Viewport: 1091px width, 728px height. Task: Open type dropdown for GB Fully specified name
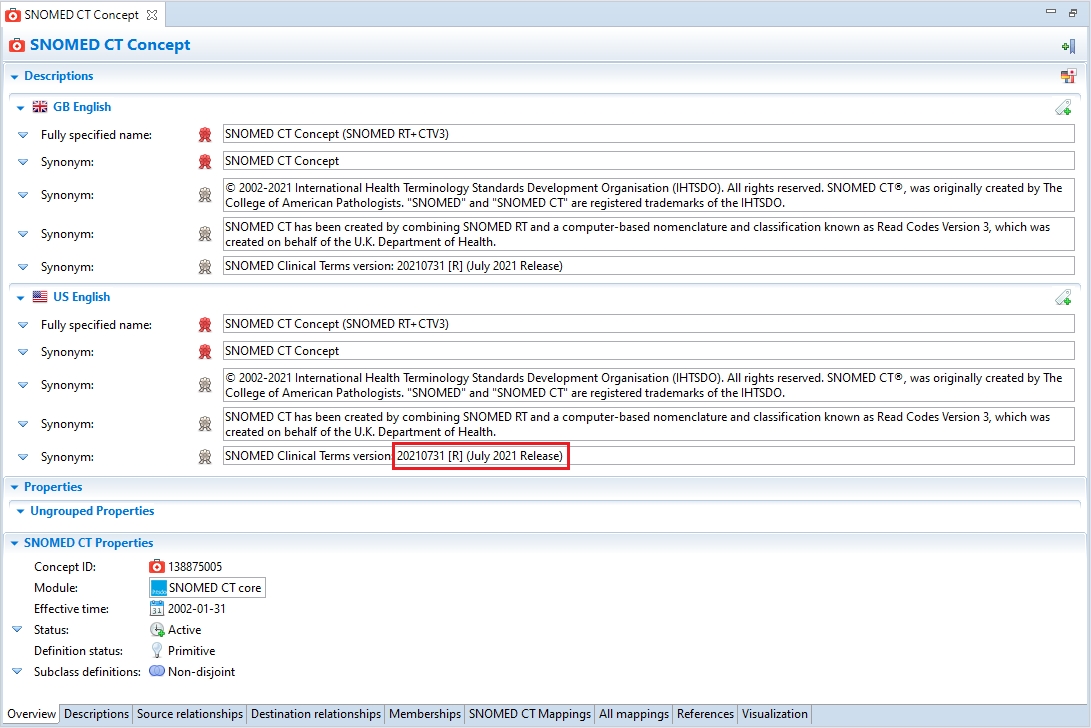click(x=23, y=135)
